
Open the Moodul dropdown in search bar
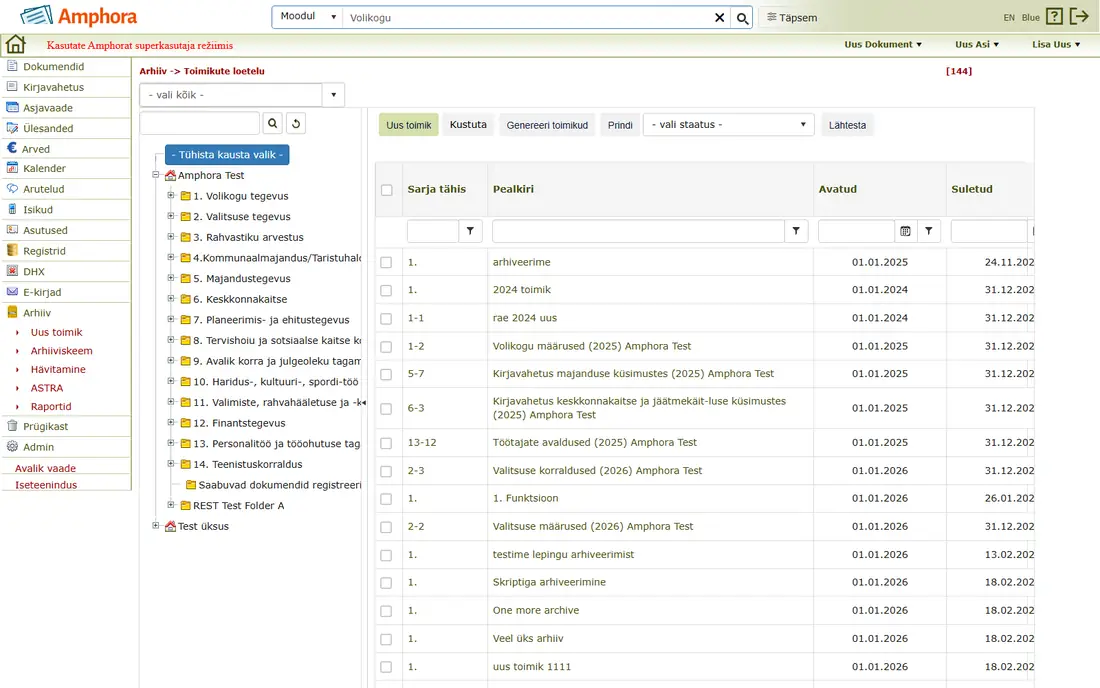(307, 17)
